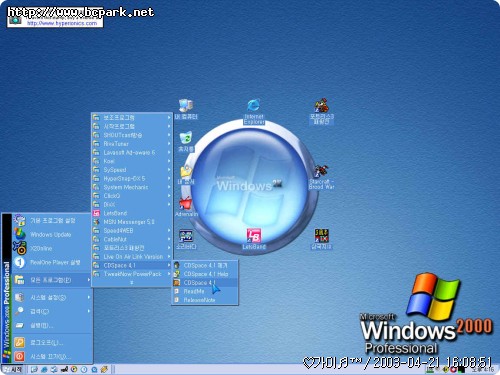Click the Start button on the taskbar

point(13,369)
